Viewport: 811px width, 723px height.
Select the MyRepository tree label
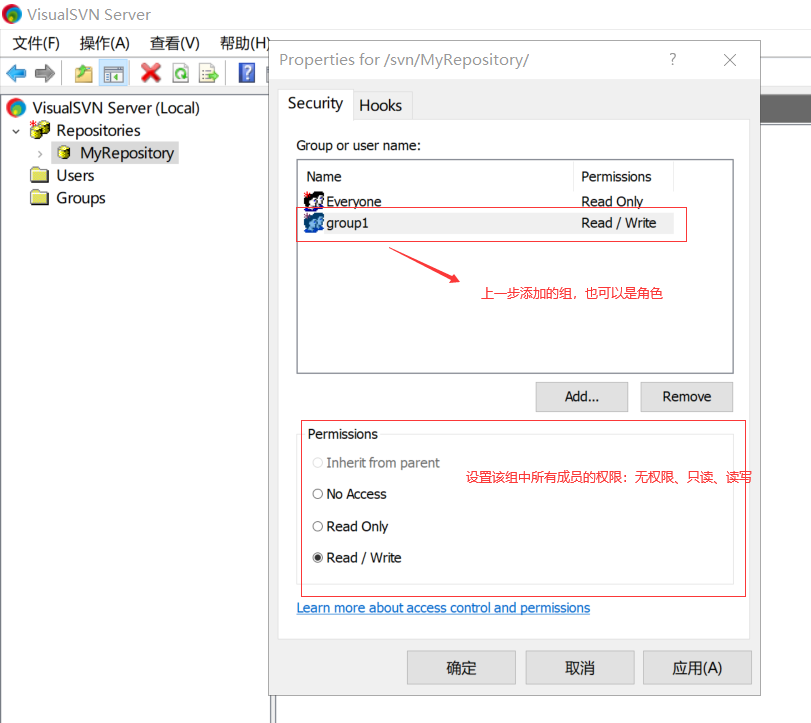[x=127, y=153]
